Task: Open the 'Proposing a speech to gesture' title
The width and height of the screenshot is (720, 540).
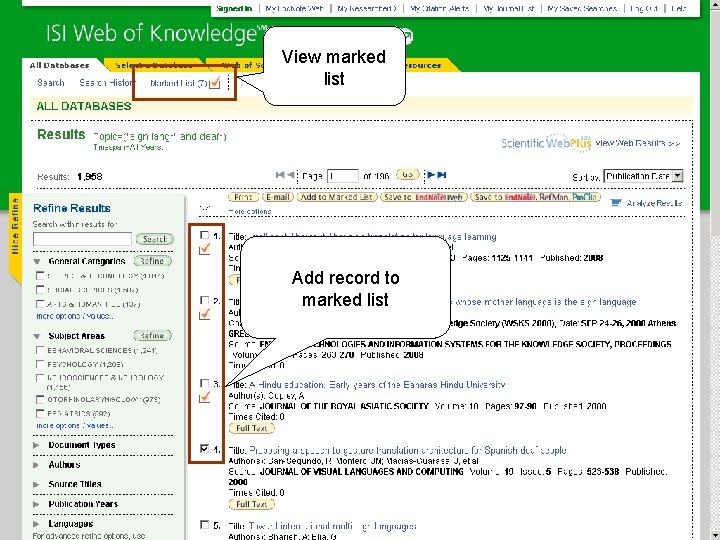Action: (408, 450)
